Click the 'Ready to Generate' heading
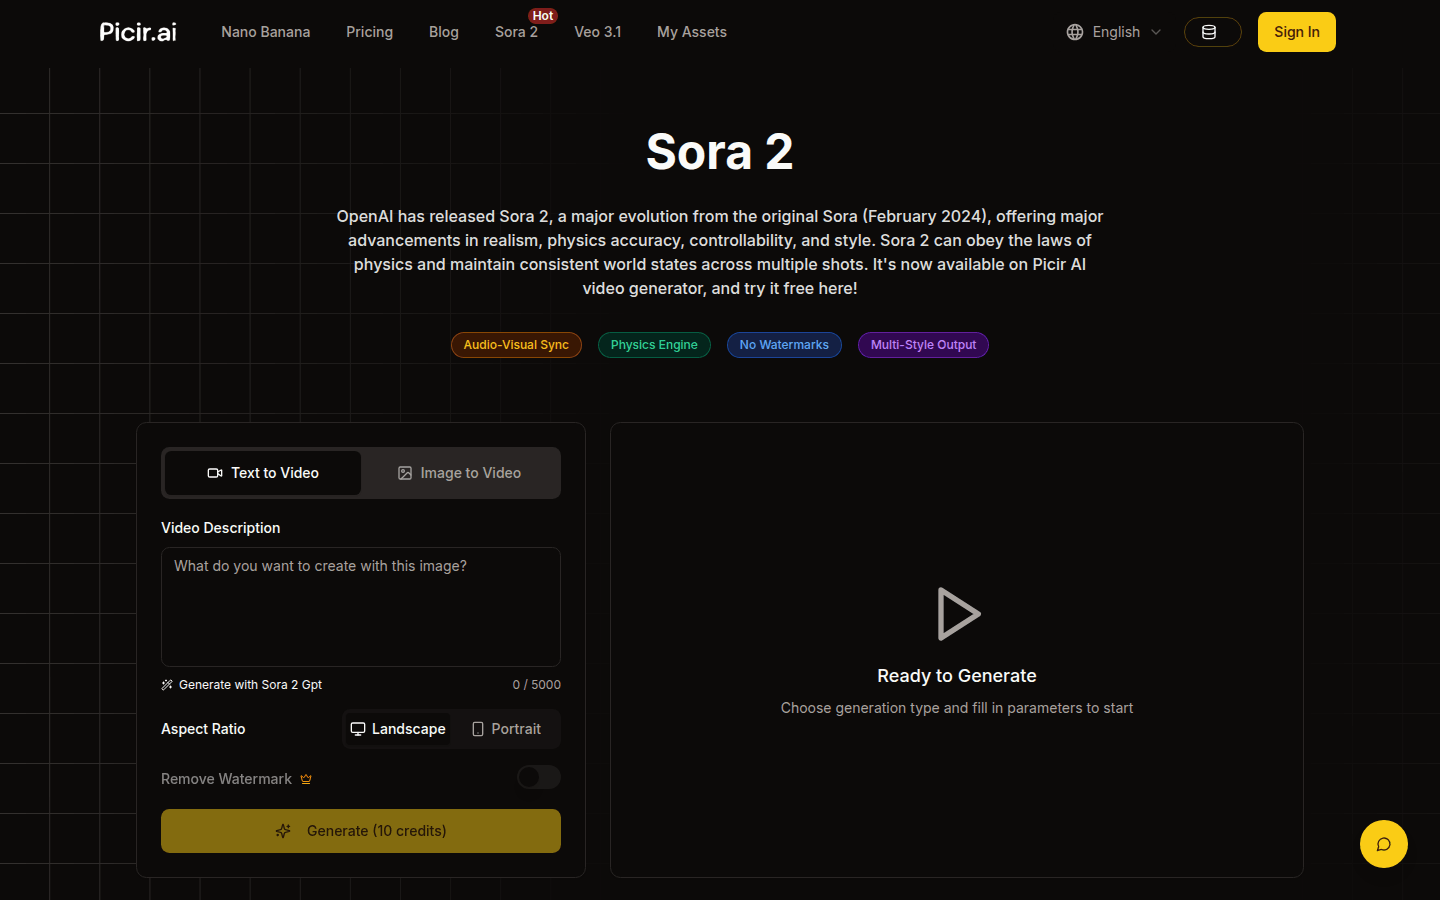 [x=957, y=676]
